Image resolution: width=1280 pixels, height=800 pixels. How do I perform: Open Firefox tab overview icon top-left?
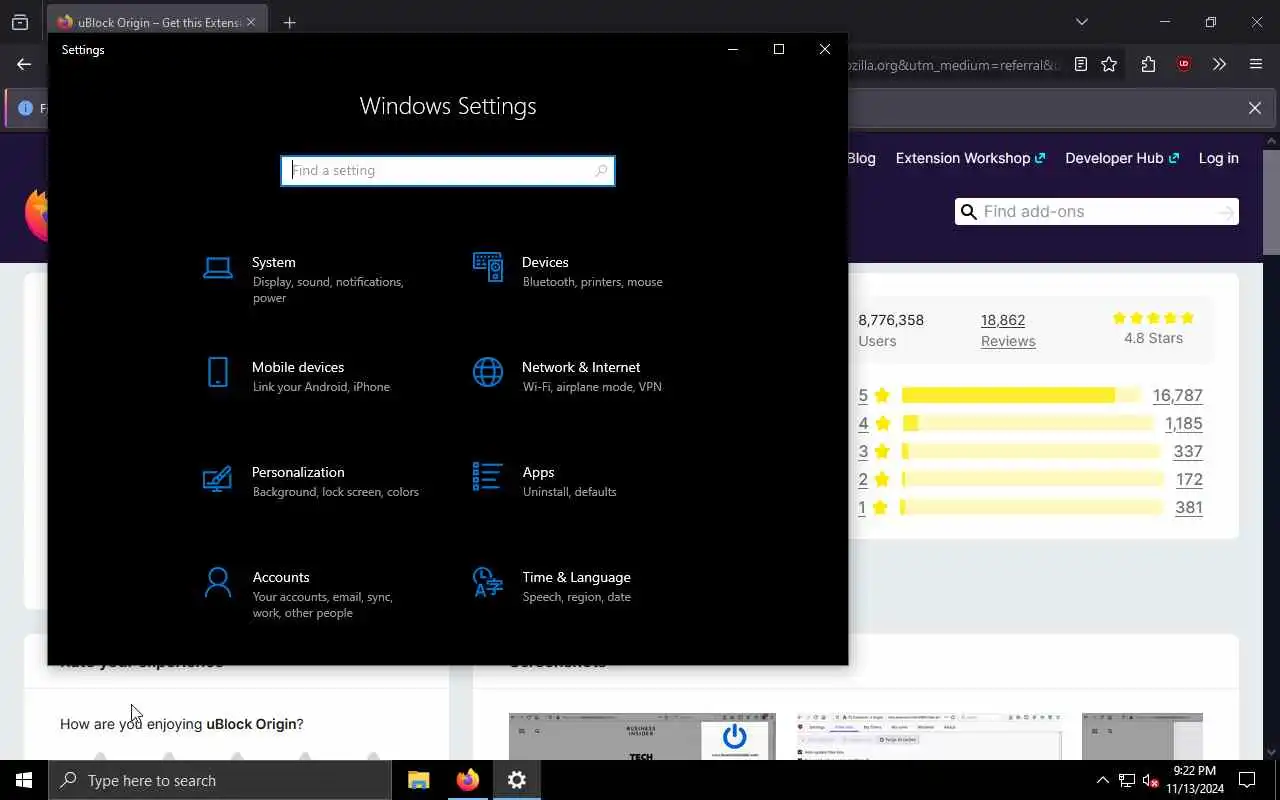coord(20,22)
